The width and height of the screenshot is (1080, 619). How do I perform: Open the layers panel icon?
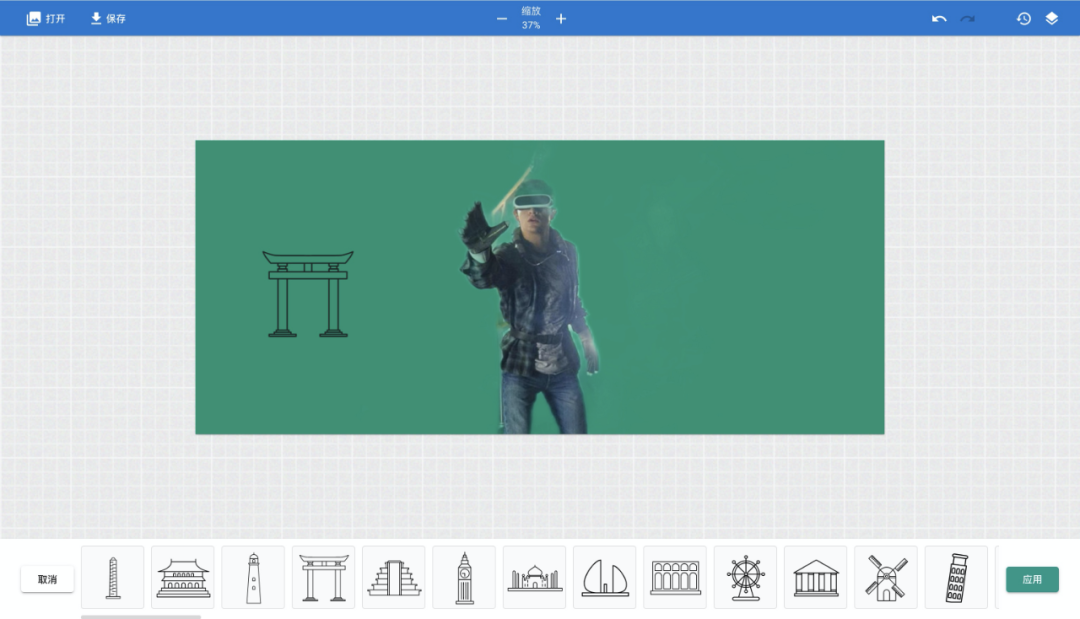[1052, 18]
